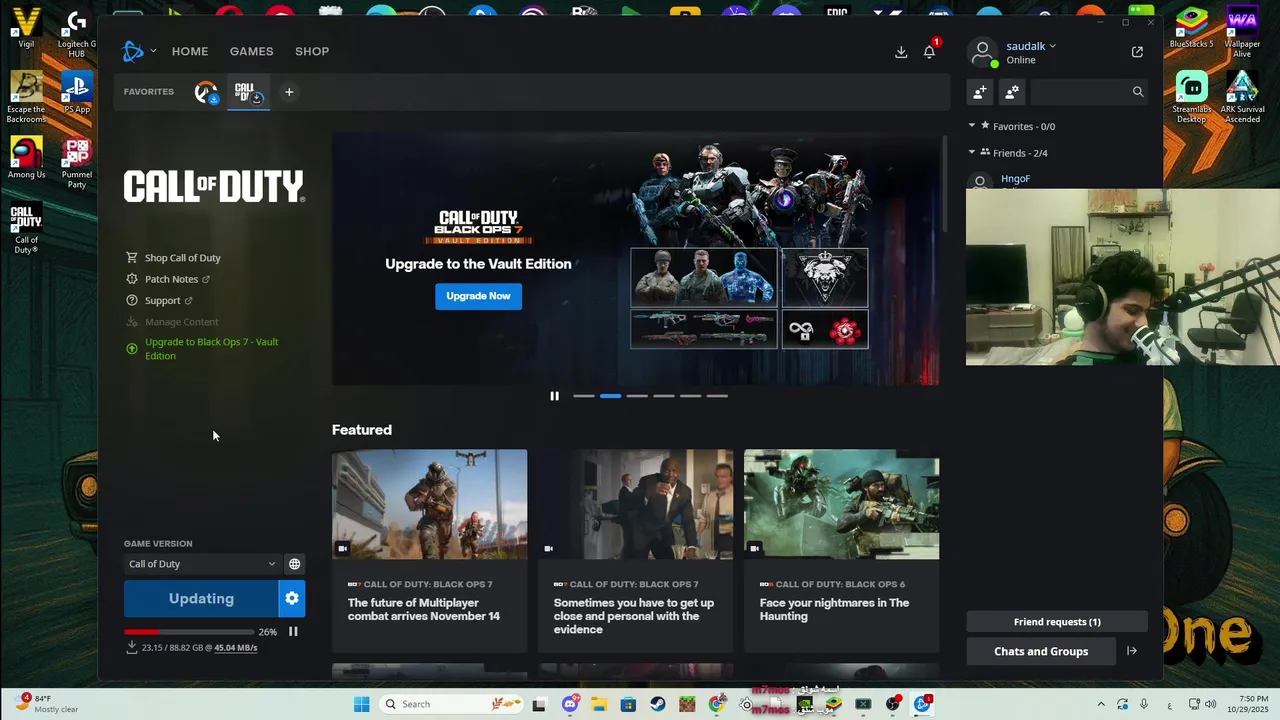The height and width of the screenshot is (720, 1280).
Task: Open the Game Version dropdown
Action: pyautogui.click(x=202, y=564)
